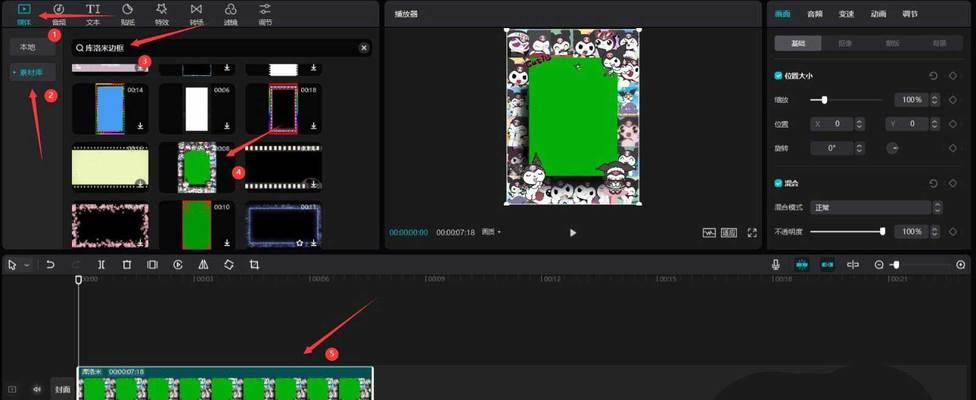This screenshot has width=976, height=400.
Task: Reset Blend settings
Action: pos(933,184)
